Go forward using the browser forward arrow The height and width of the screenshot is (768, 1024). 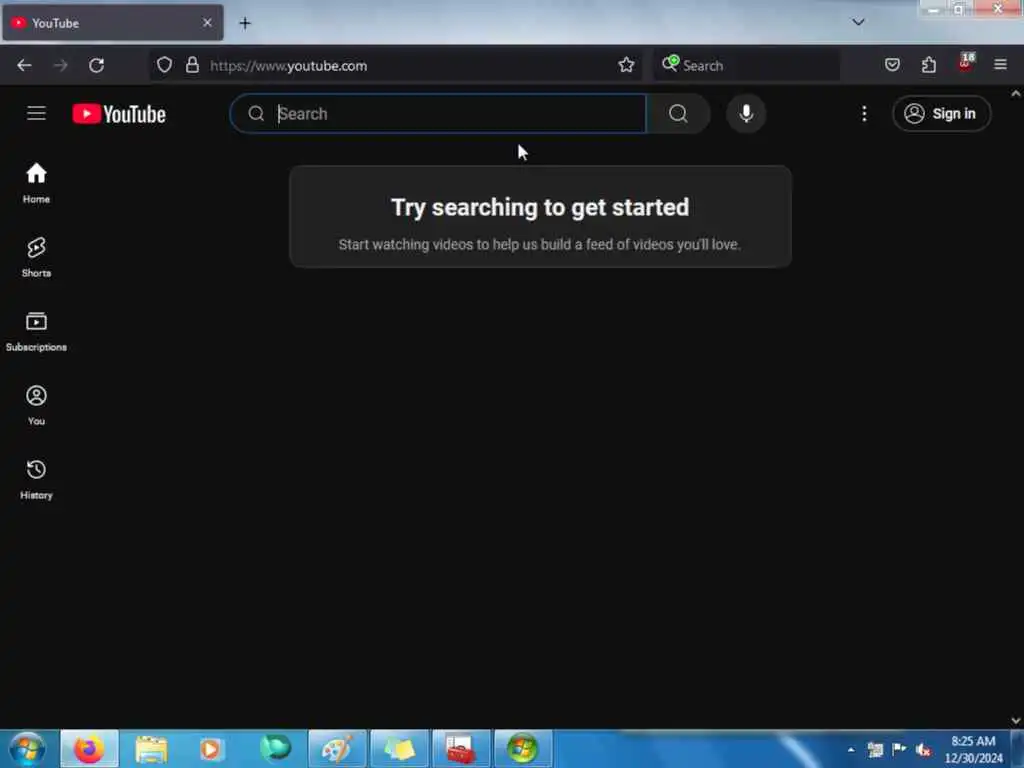[x=61, y=65]
